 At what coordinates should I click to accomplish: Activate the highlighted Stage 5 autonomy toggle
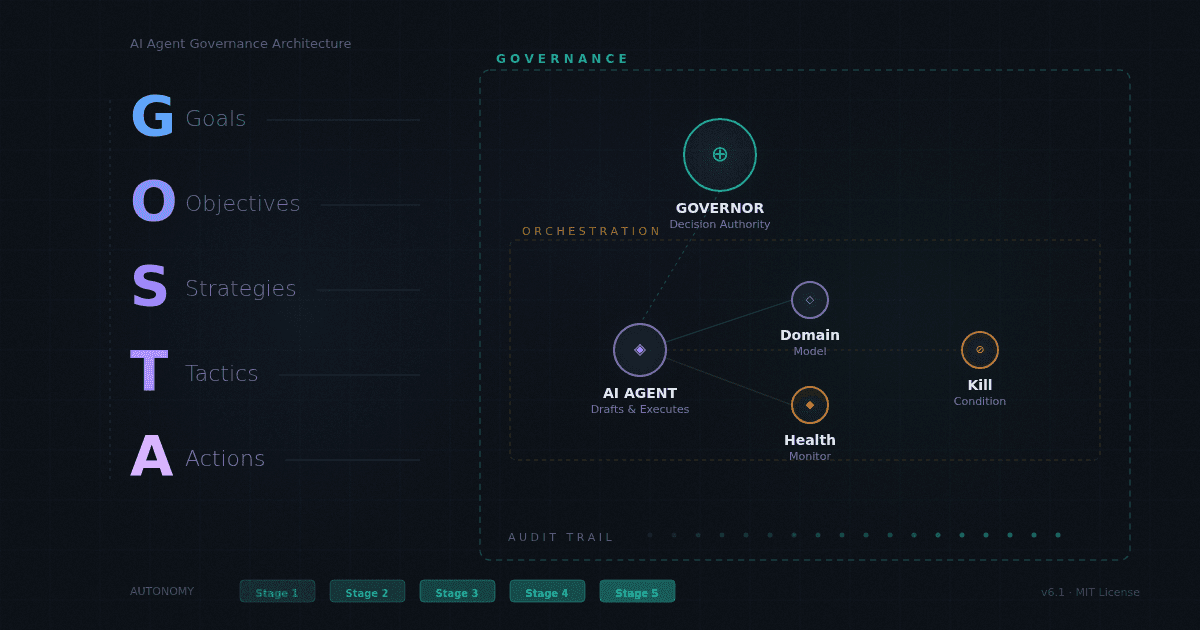(x=637, y=591)
